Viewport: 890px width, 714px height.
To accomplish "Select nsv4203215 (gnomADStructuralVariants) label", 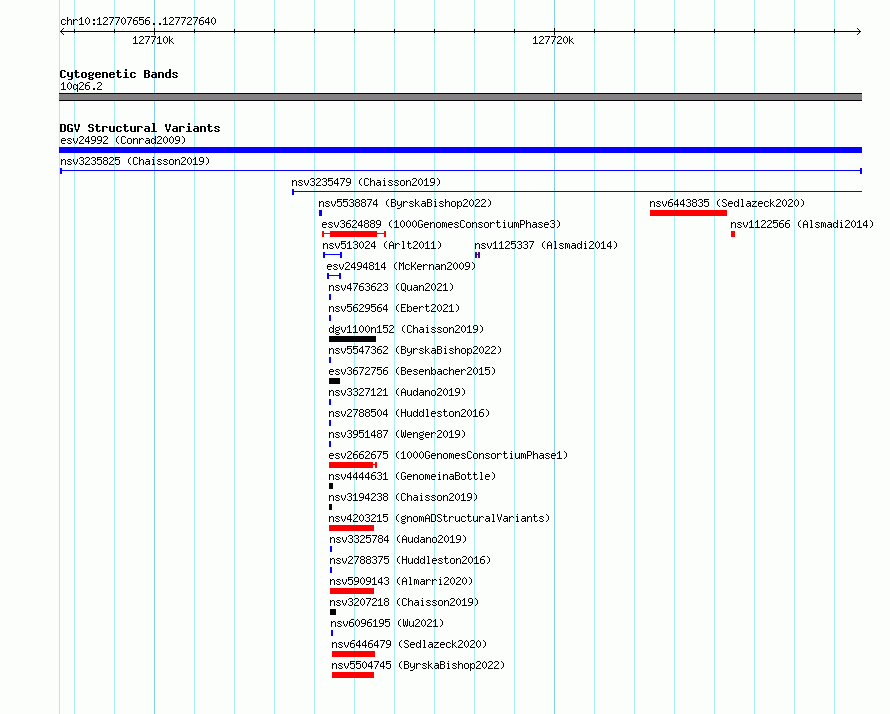I will click(x=439, y=518).
